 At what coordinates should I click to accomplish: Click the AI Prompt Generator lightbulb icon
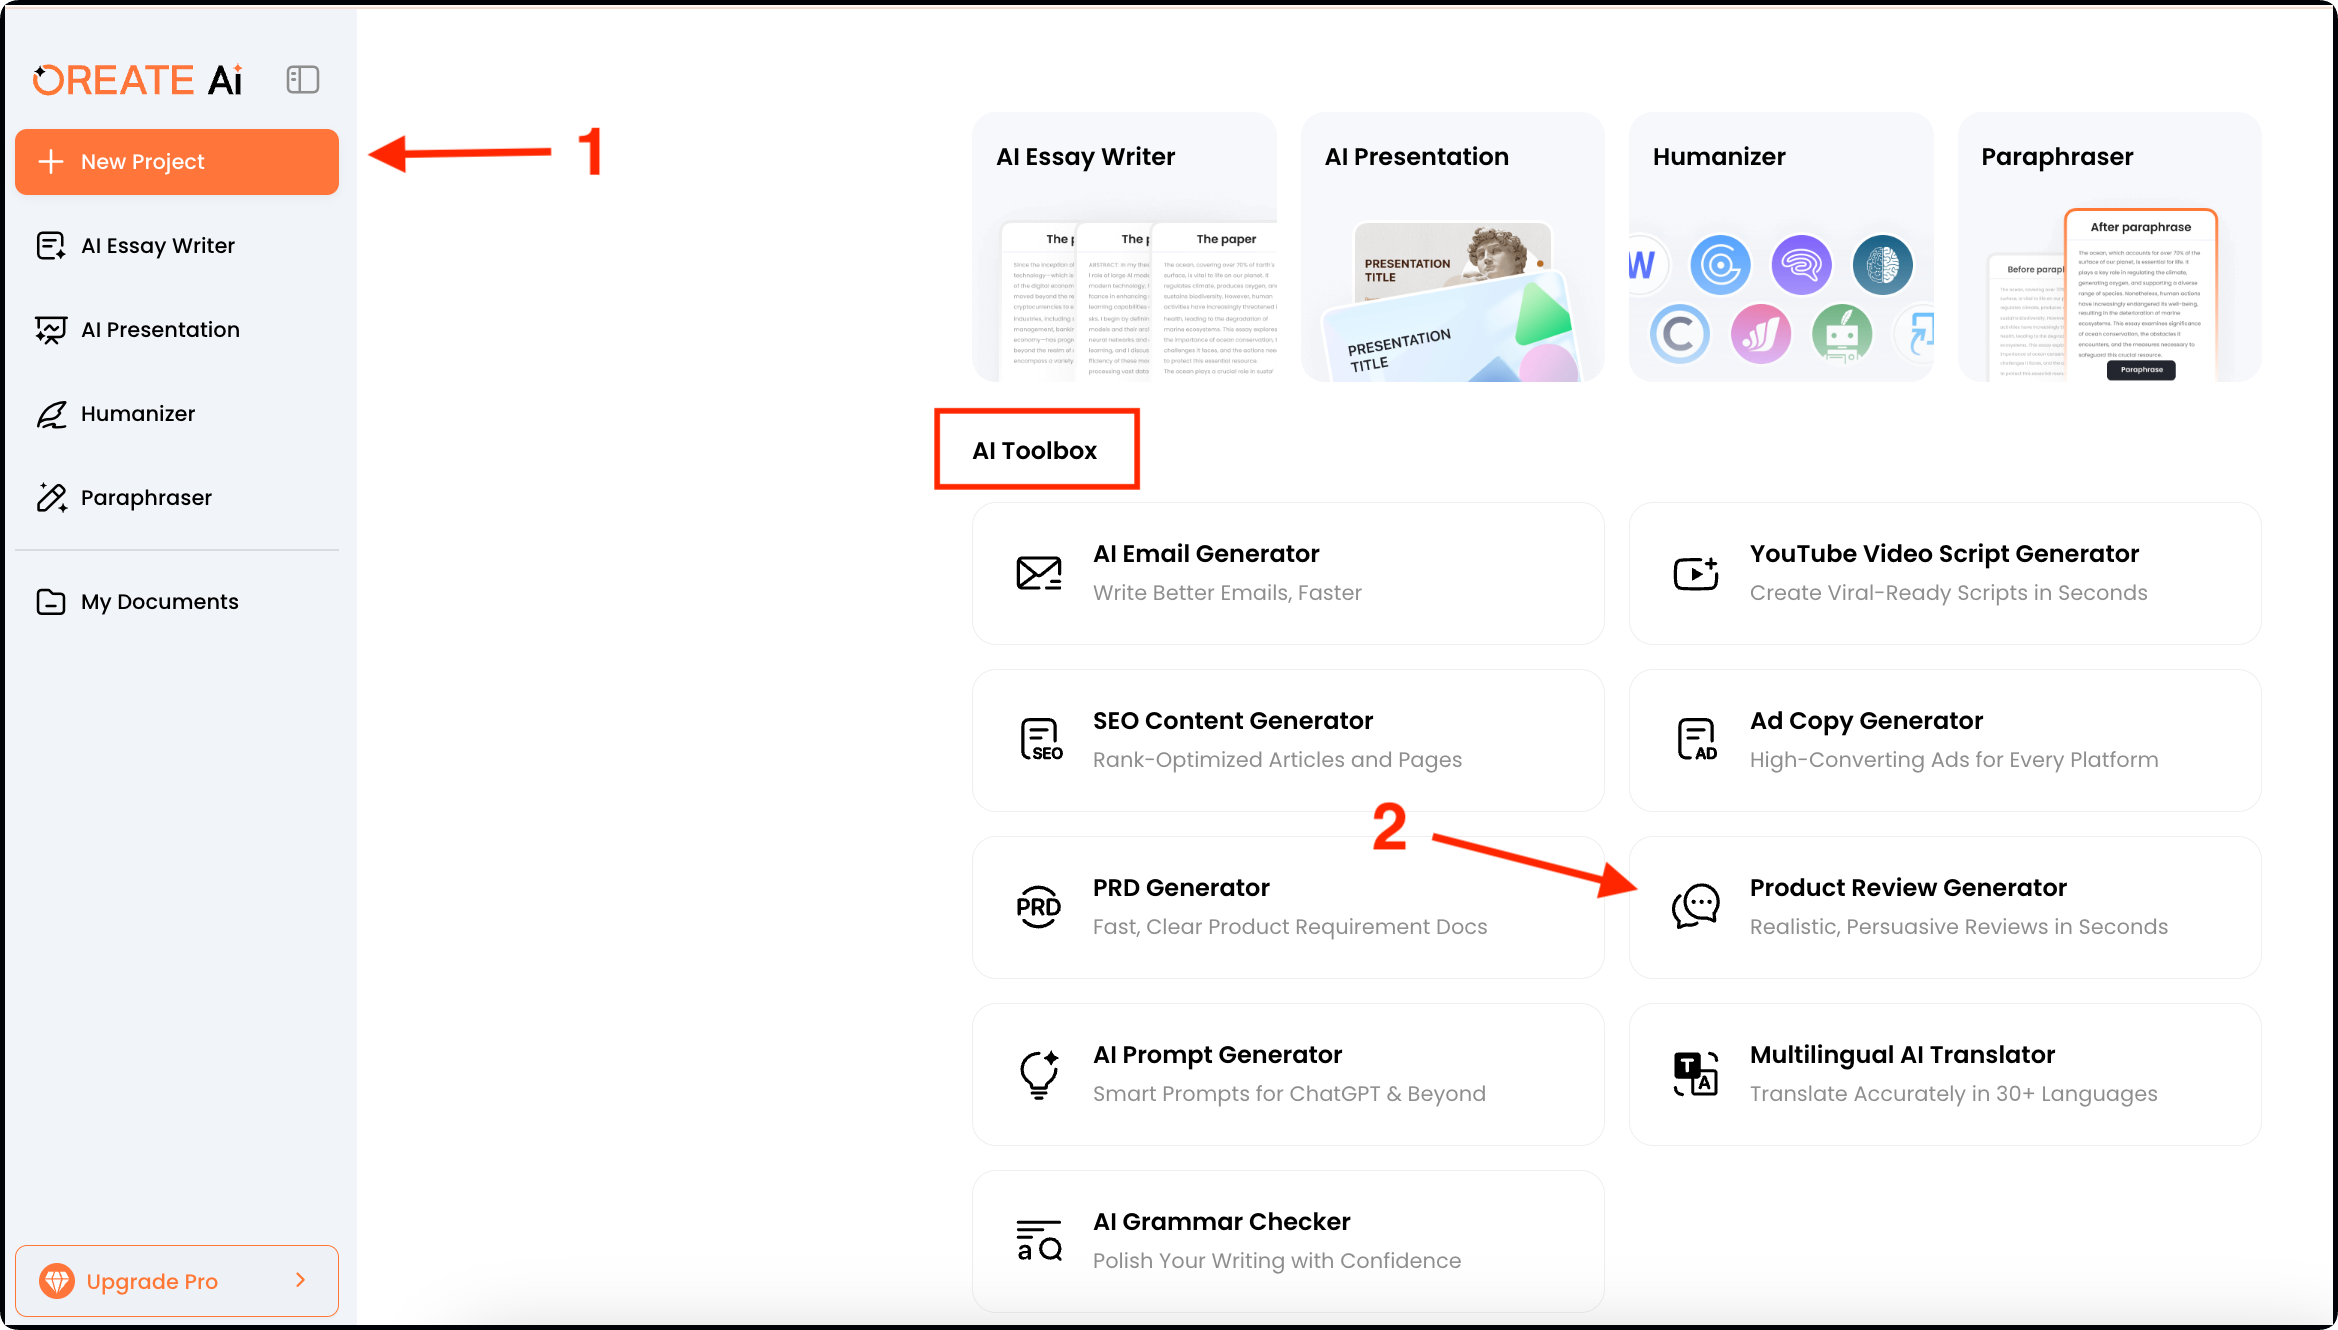(x=1039, y=1075)
